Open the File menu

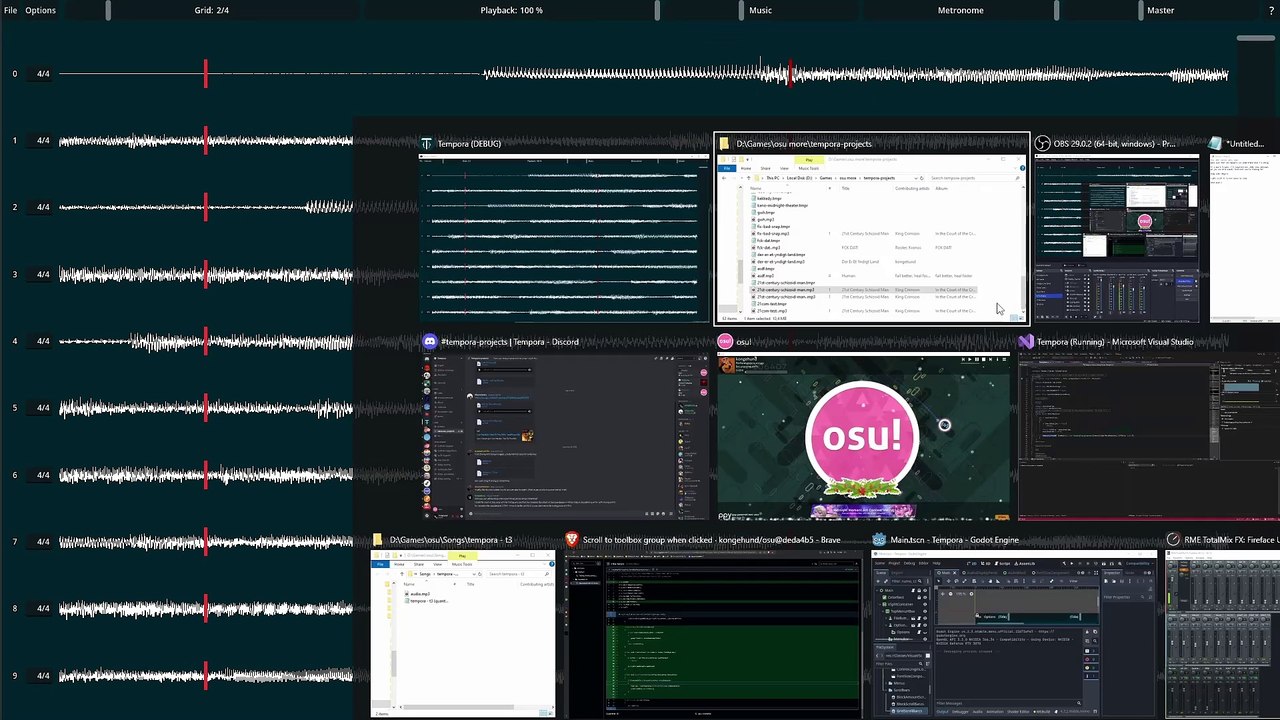pyautogui.click(x=11, y=10)
